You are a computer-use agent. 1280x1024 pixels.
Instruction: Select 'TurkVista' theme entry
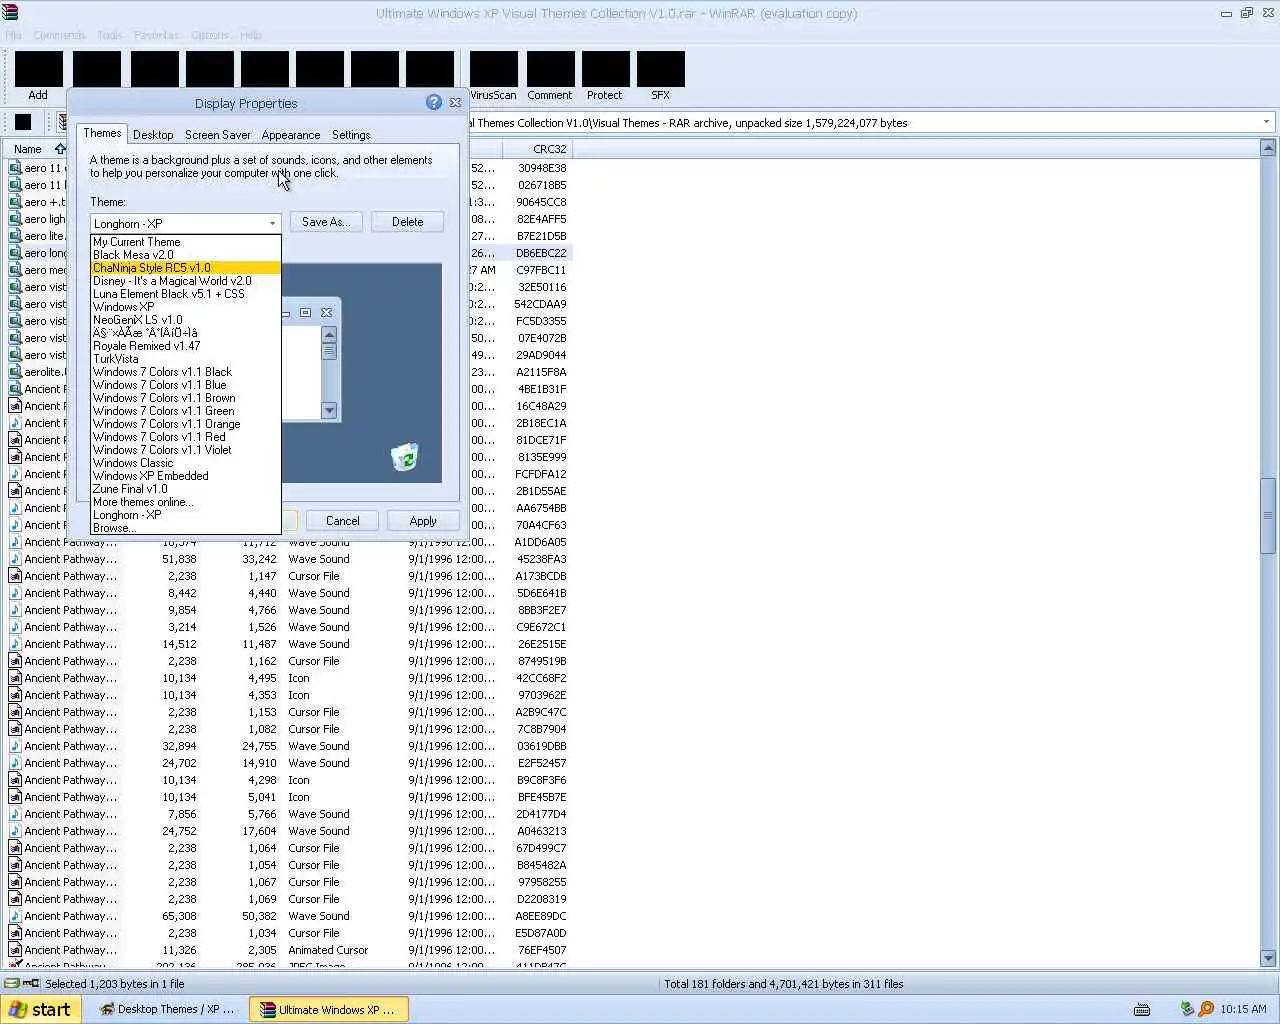click(185, 359)
